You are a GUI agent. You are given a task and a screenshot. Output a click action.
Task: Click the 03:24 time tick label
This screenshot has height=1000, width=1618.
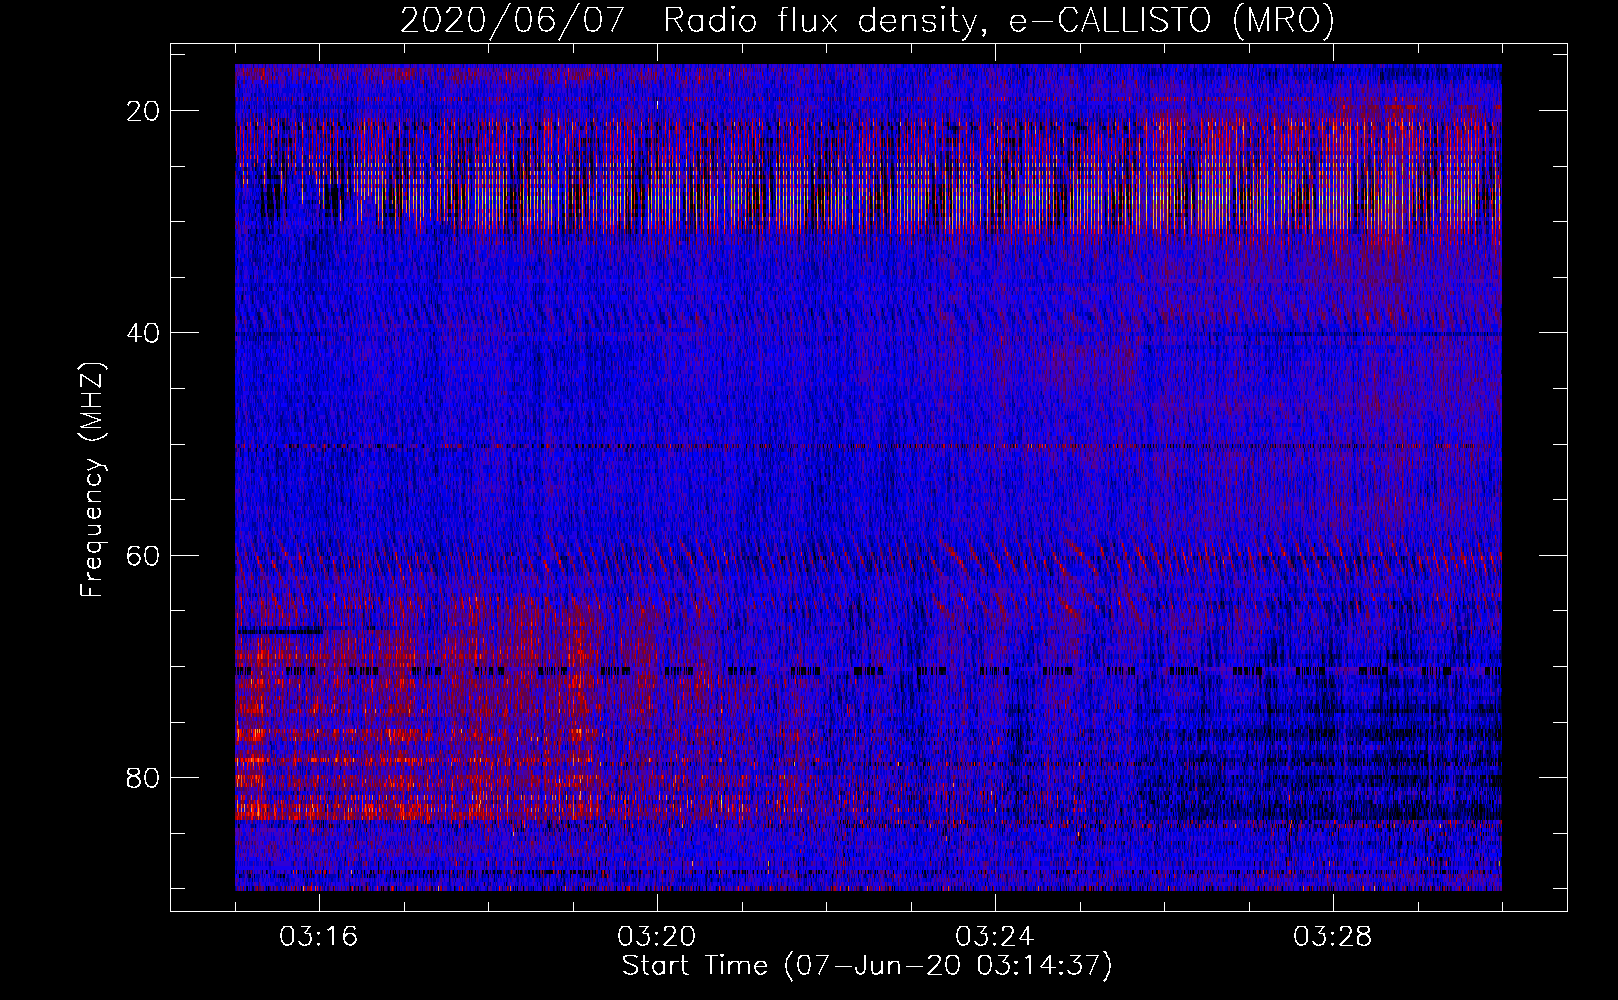(x=995, y=937)
